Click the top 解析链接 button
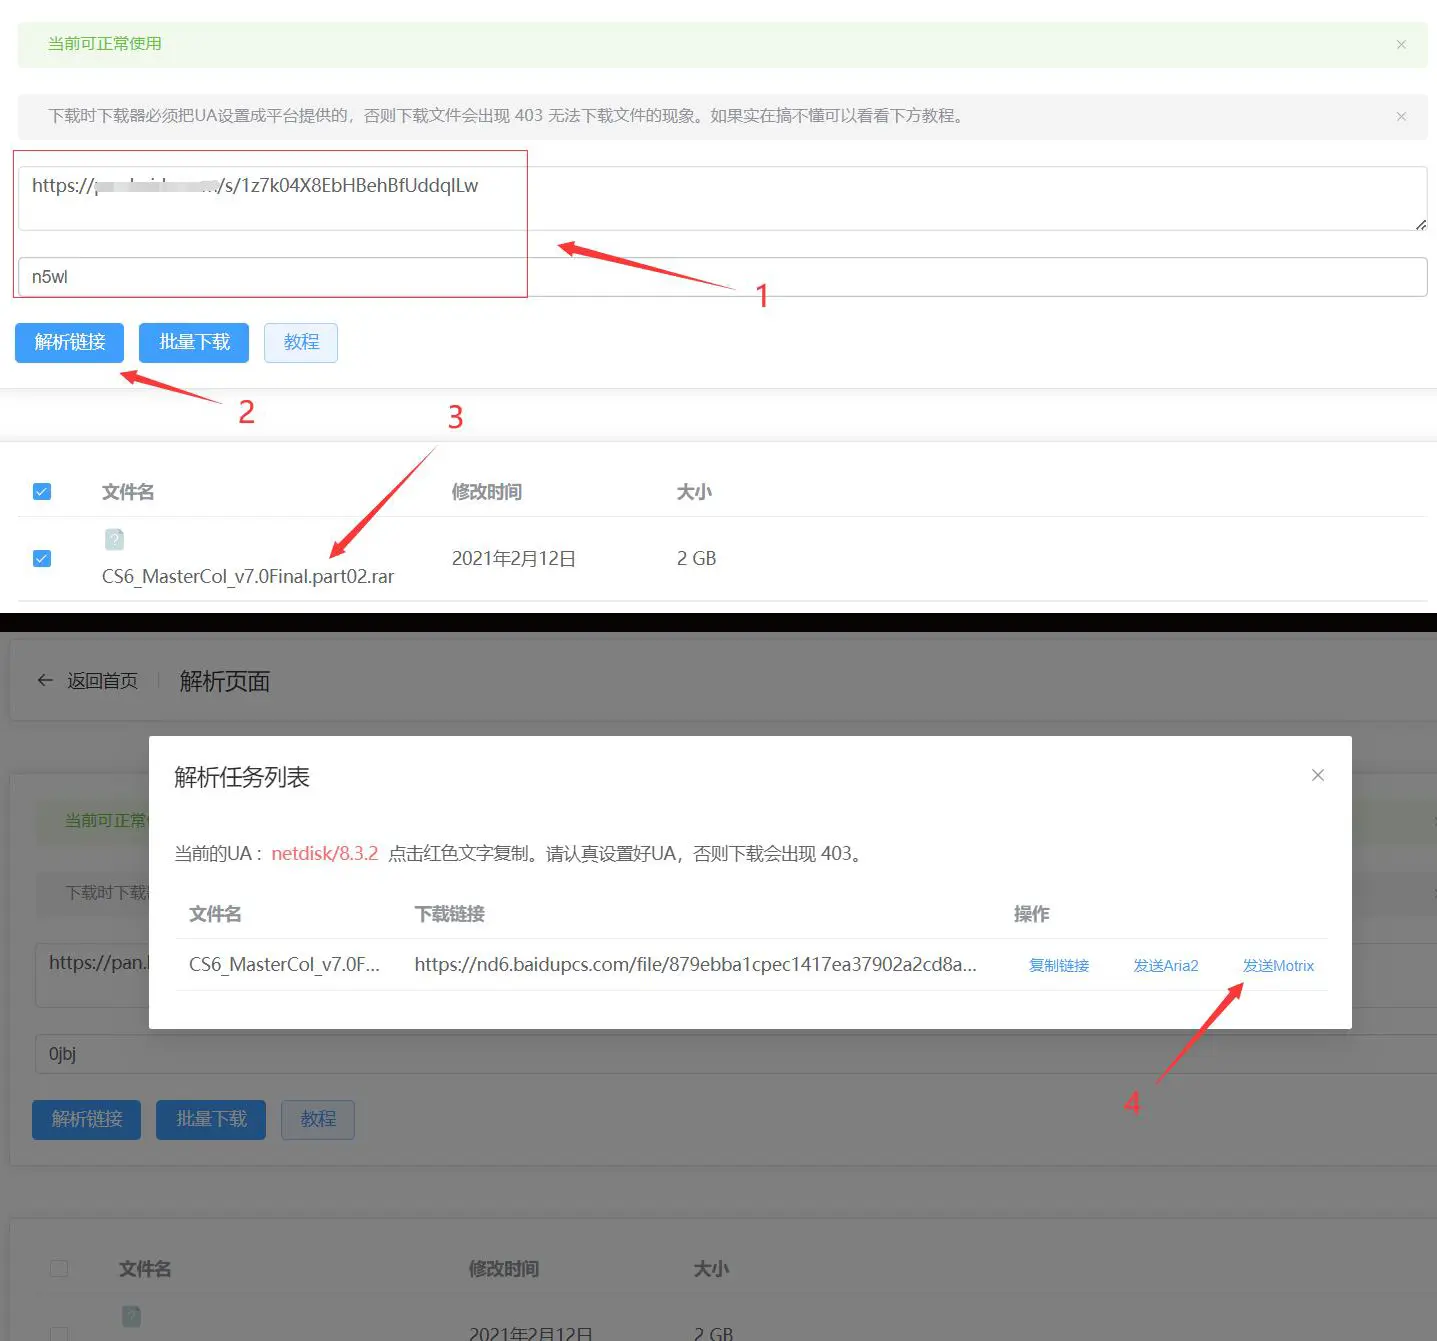The image size is (1437, 1341). (69, 342)
